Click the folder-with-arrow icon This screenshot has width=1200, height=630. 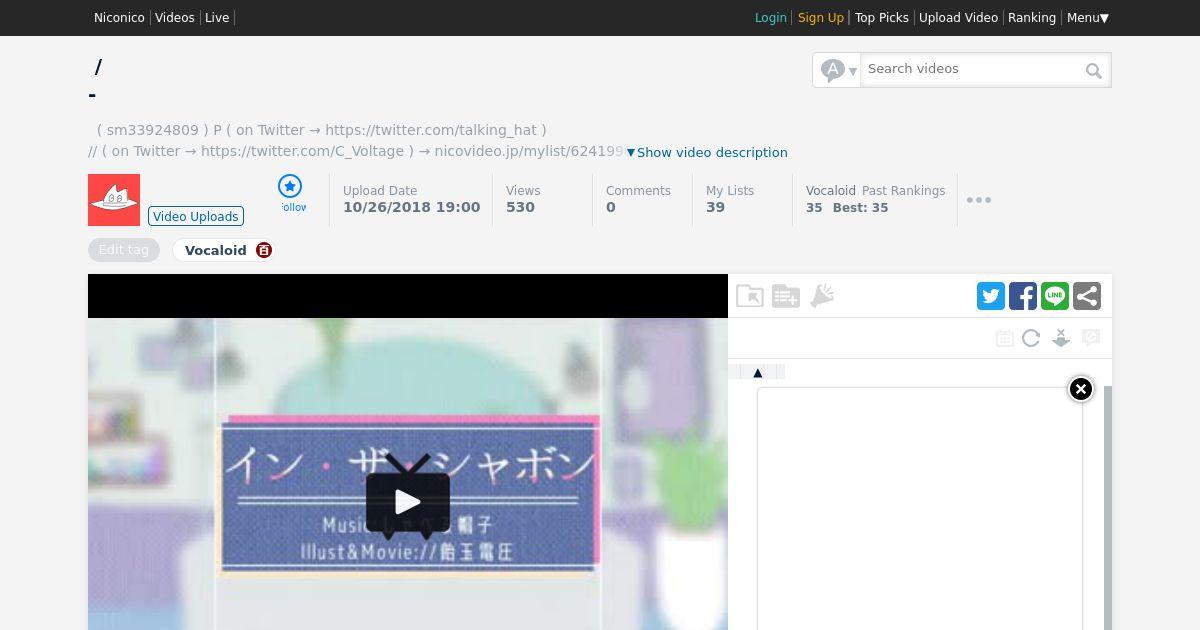click(750, 296)
